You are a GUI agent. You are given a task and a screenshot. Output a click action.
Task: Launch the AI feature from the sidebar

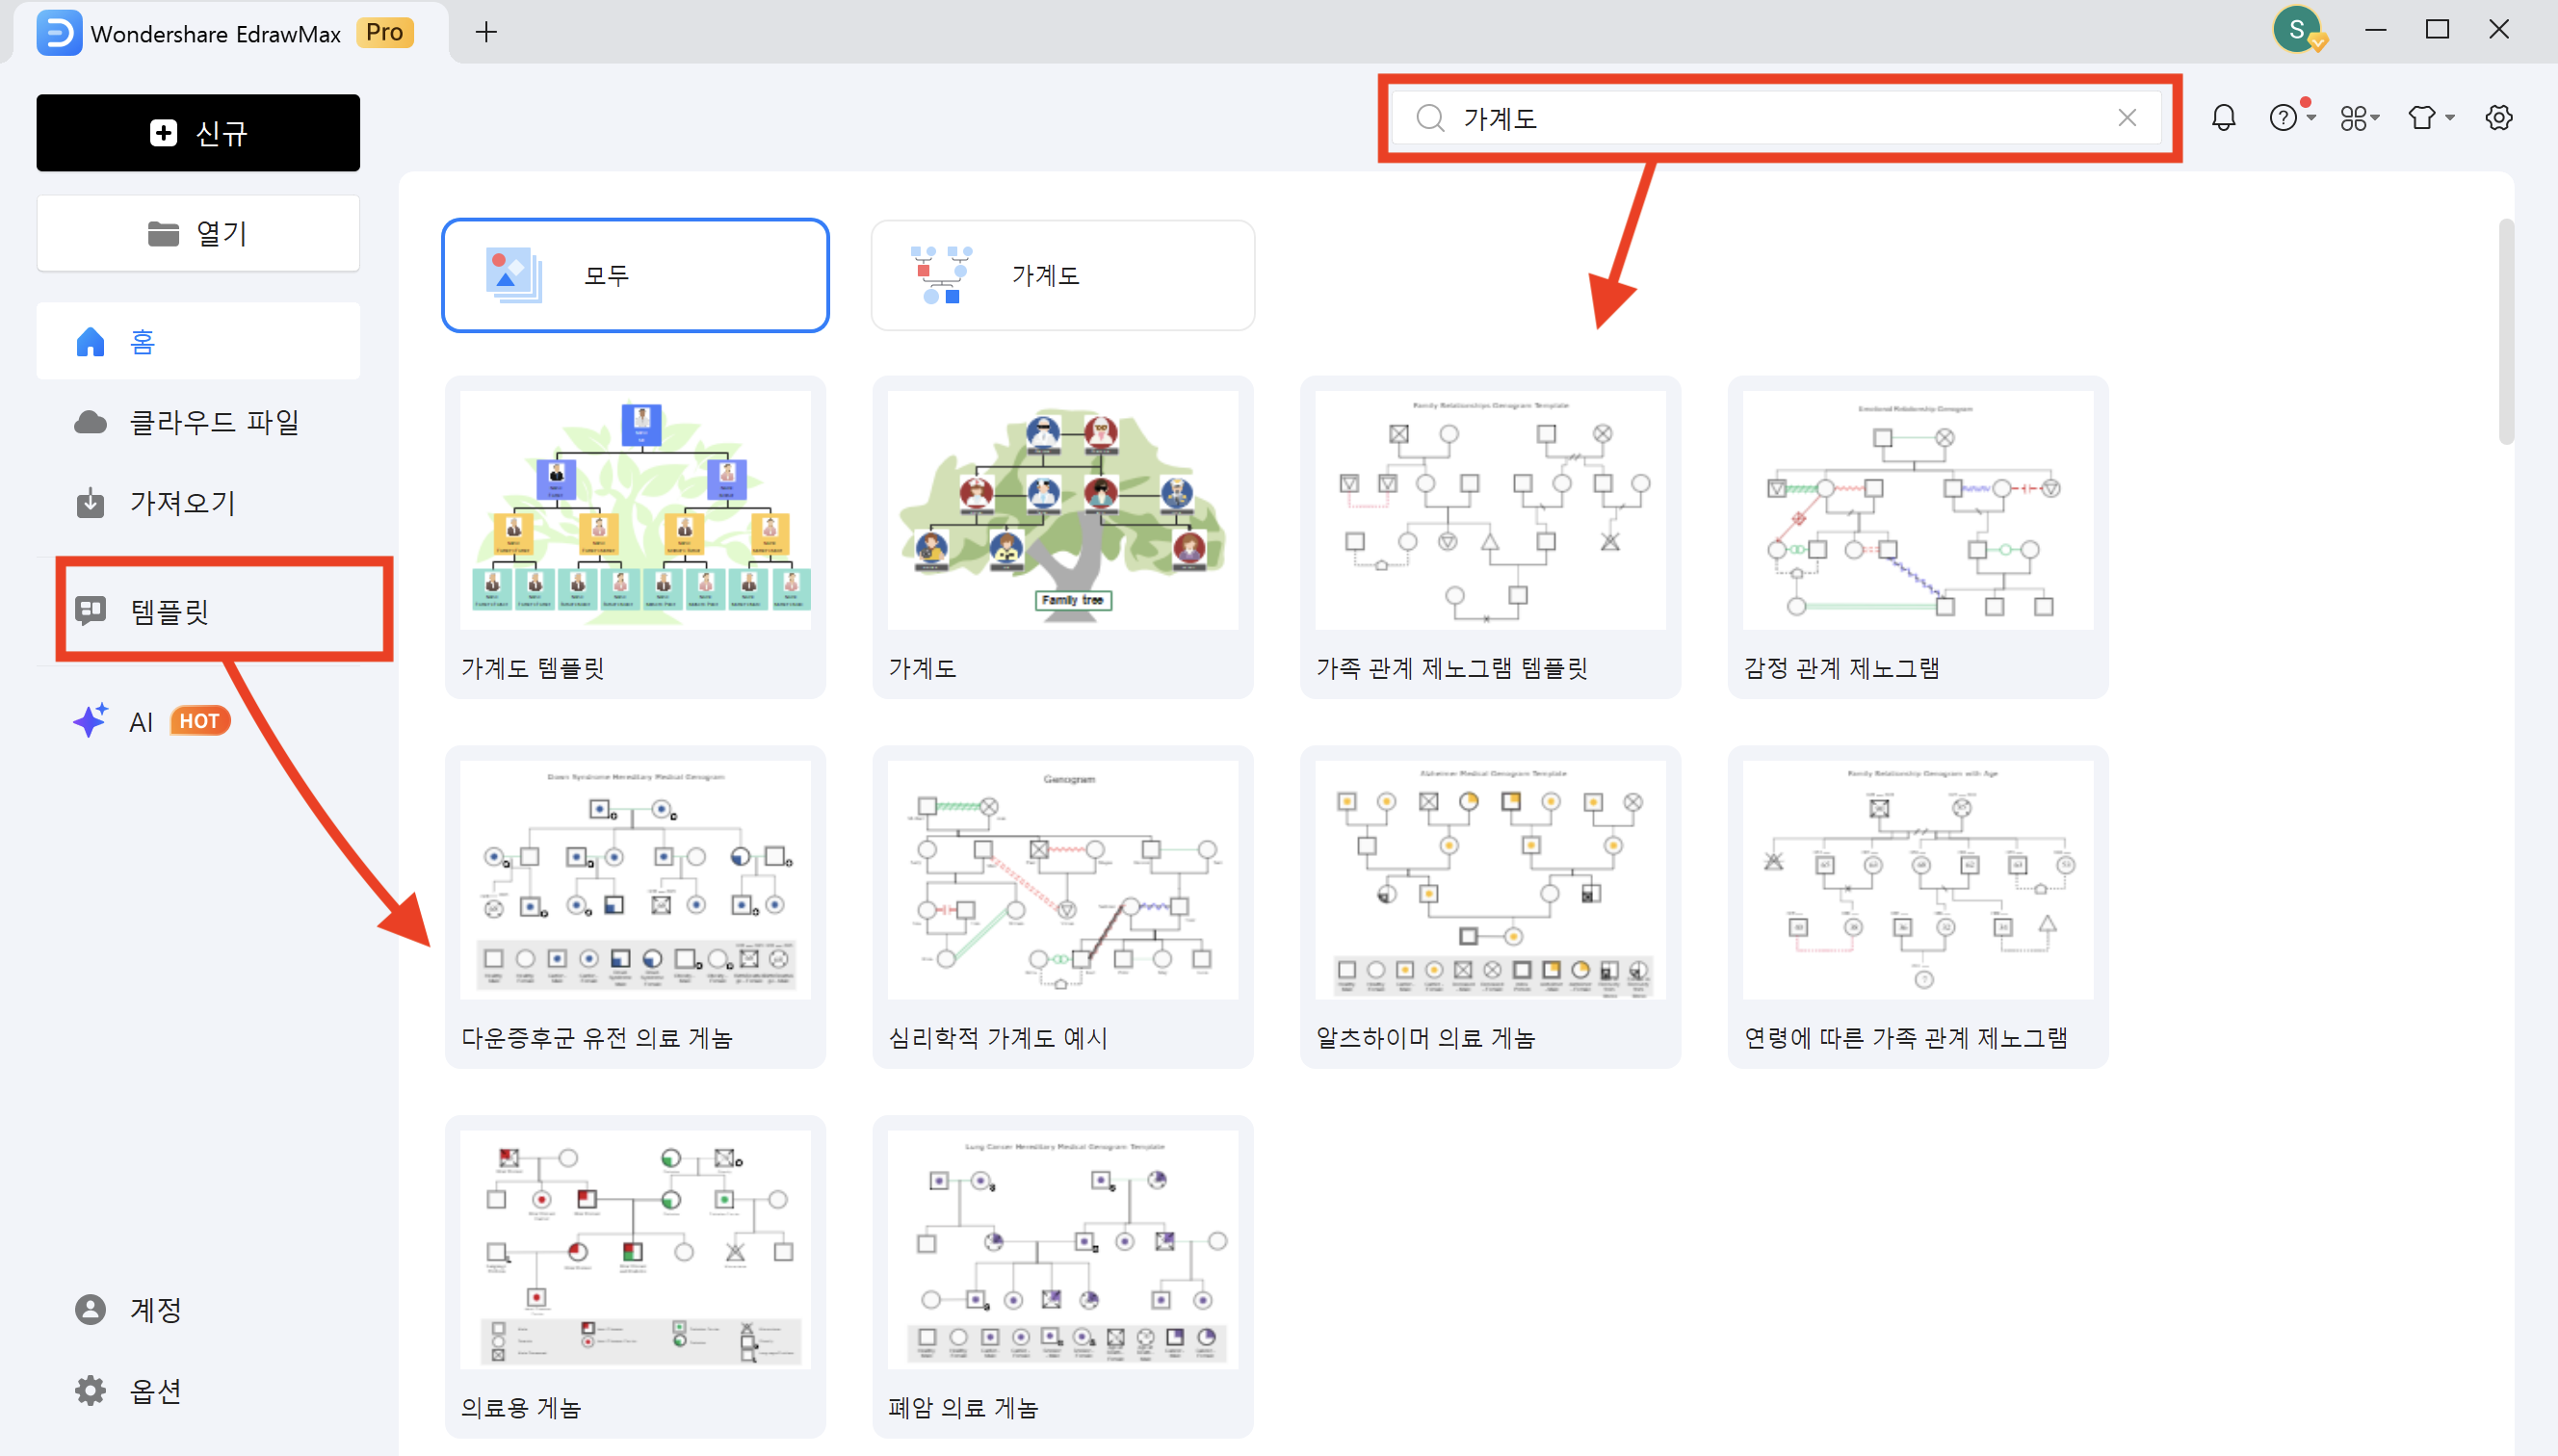pos(140,720)
